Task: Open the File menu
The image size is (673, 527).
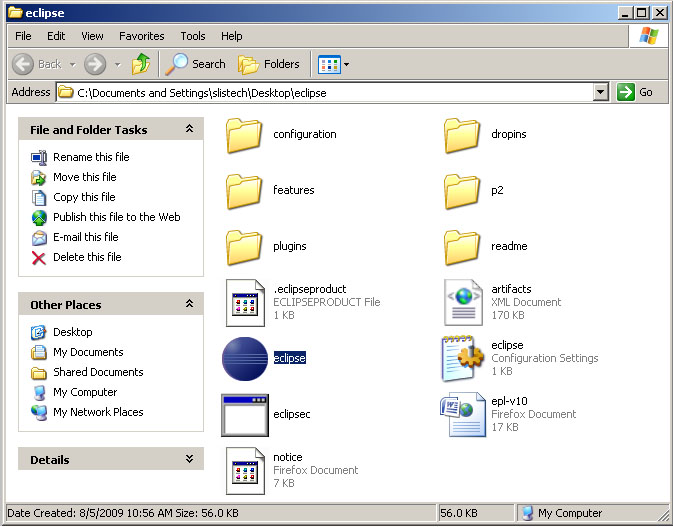Action: (23, 36)
